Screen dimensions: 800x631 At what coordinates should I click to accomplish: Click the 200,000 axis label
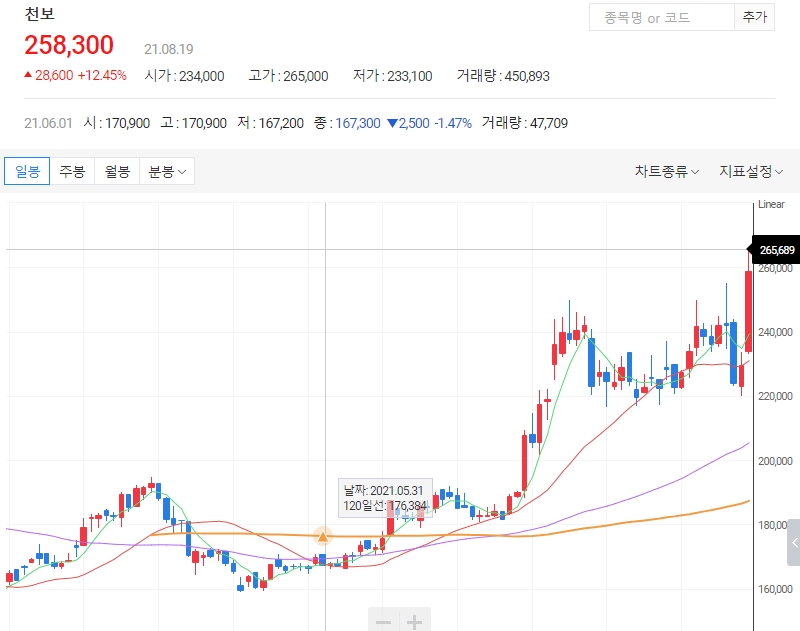point(775,461)
